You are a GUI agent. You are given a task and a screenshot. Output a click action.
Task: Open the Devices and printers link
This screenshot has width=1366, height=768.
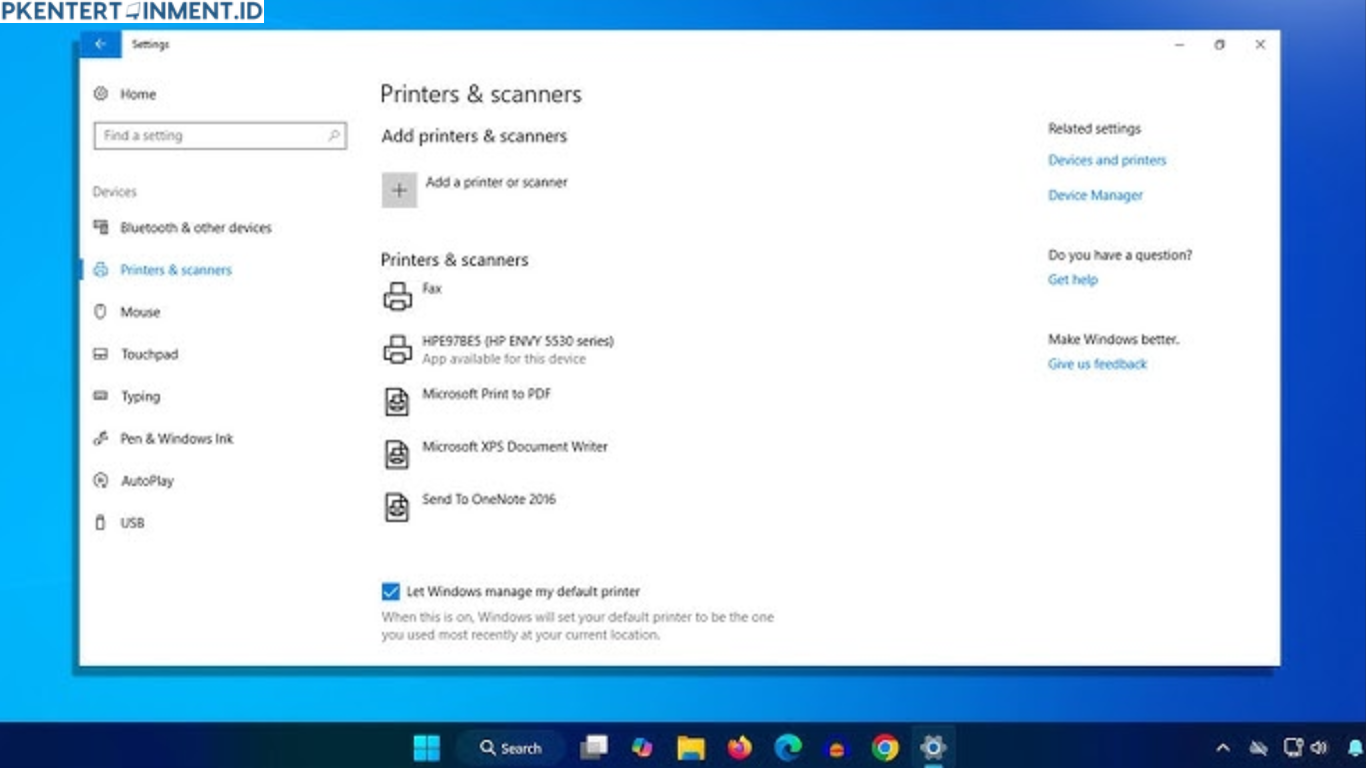click(1107, 160)
